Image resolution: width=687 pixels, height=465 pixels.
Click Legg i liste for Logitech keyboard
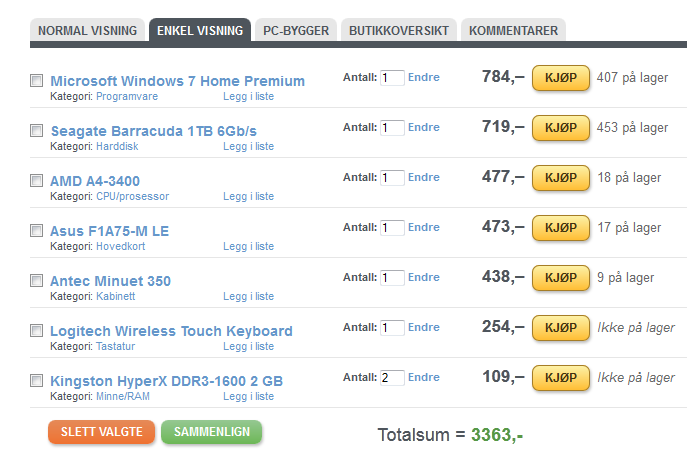coord(248,346)
